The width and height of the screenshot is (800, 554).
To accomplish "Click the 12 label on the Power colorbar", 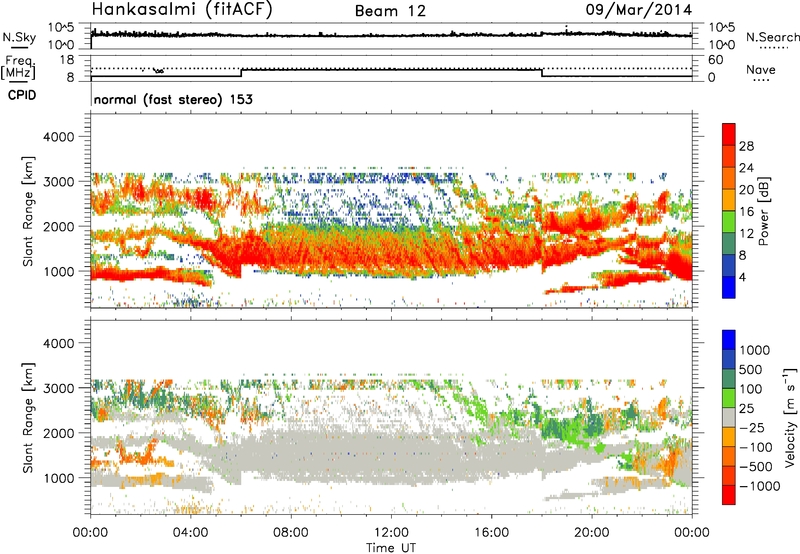I will click(746, 234).
